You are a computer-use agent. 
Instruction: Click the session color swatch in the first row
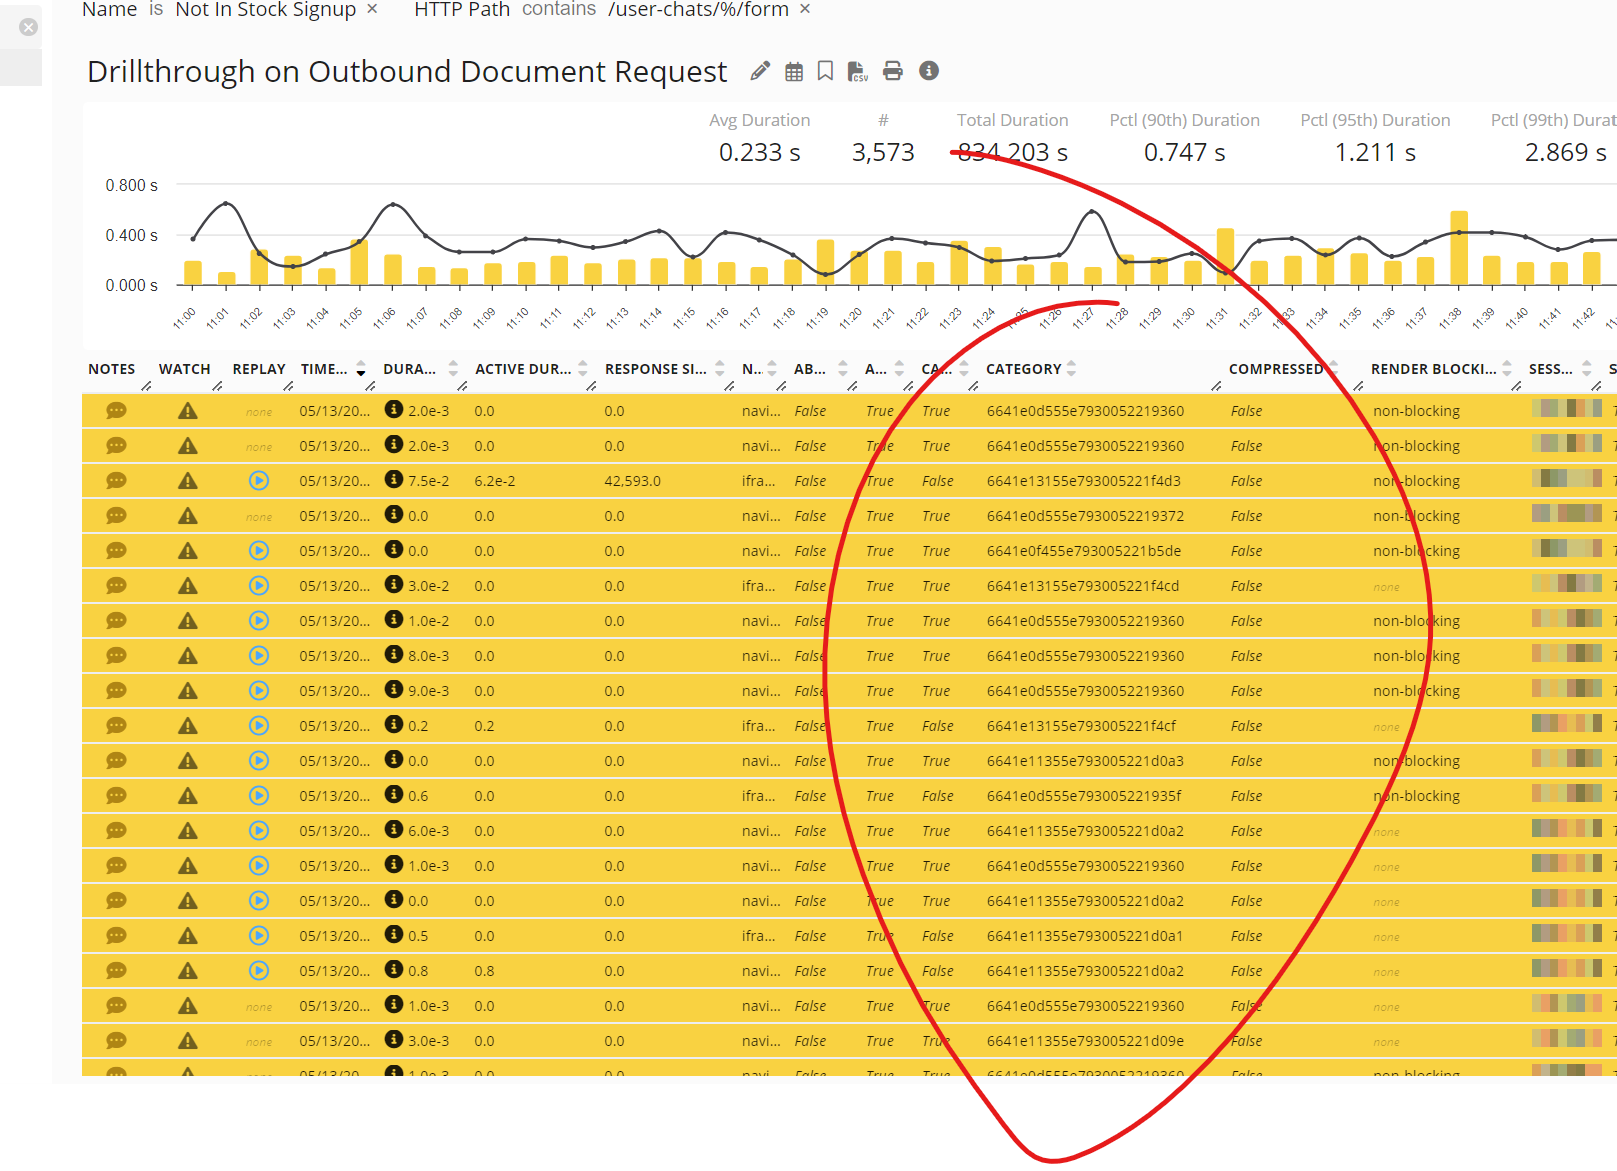(1566, 409)
